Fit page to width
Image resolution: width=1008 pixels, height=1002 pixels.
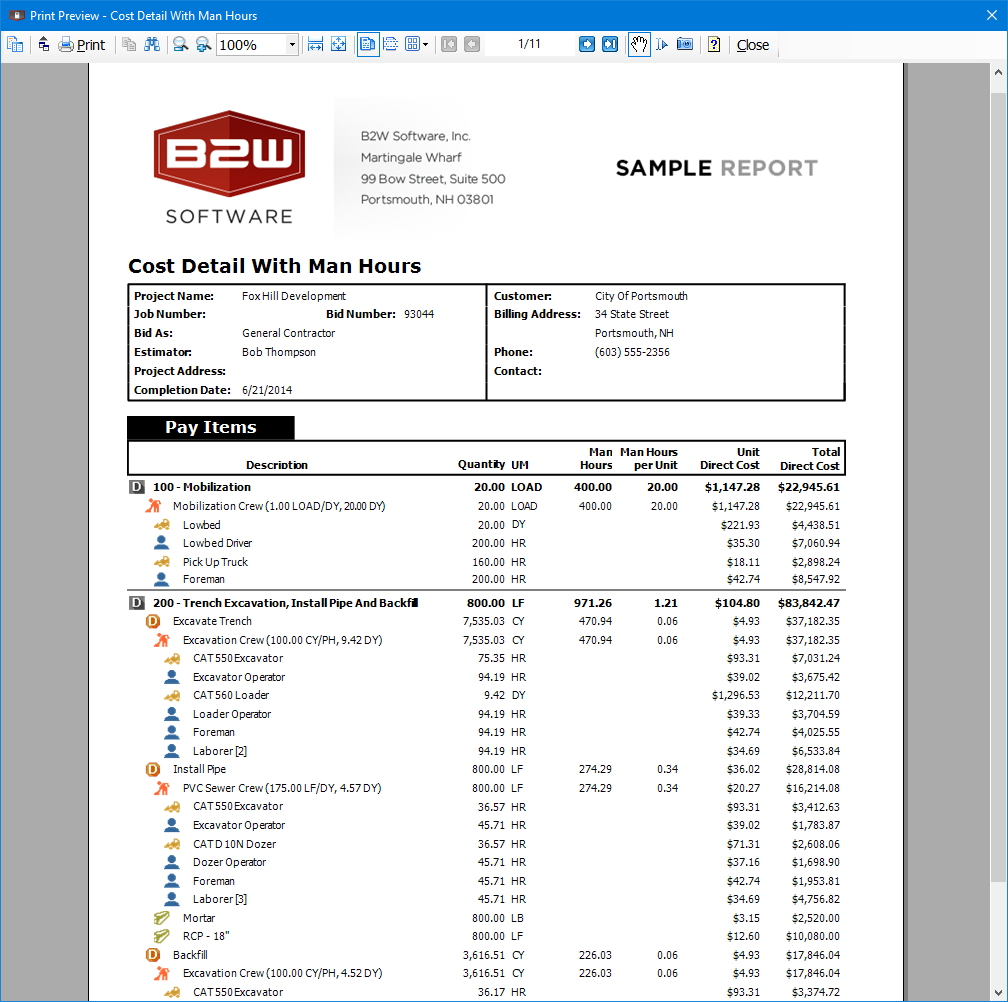point(315,44)
